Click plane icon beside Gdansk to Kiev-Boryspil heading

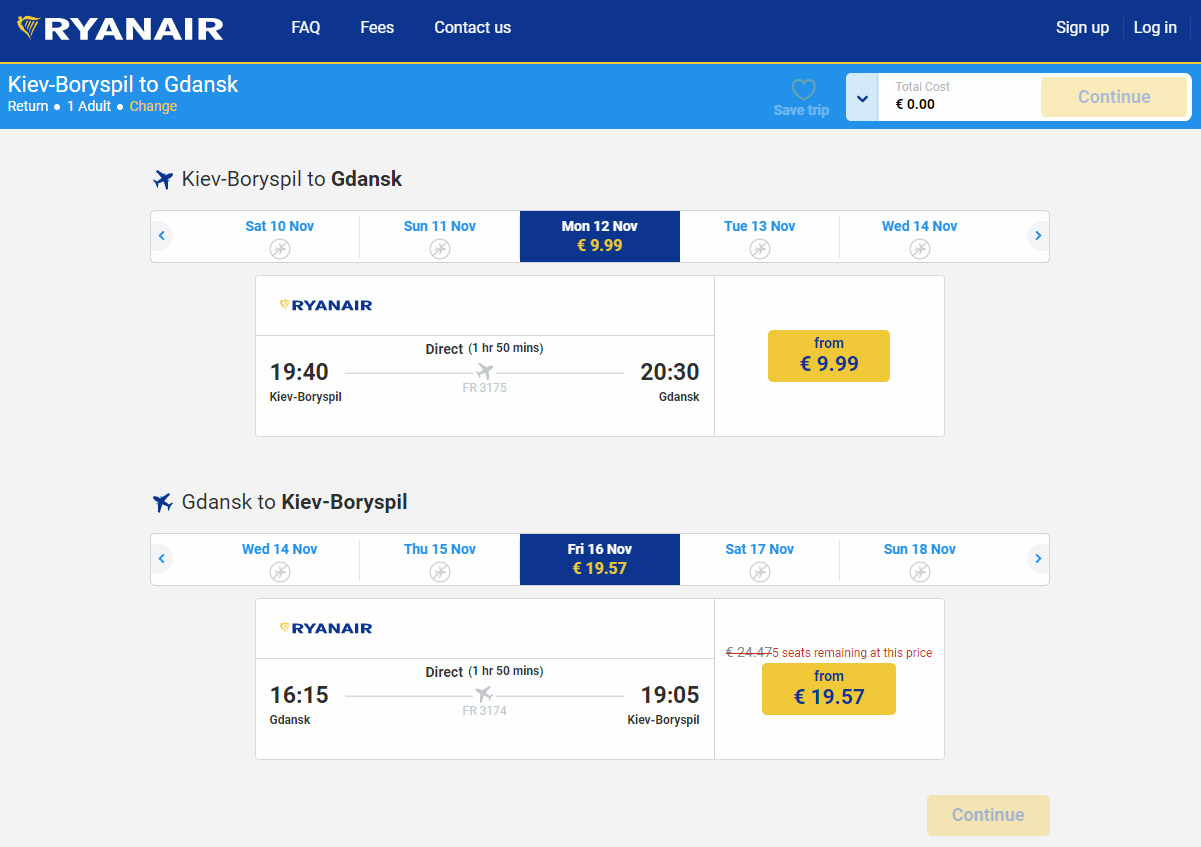click(x=163, y=503)
